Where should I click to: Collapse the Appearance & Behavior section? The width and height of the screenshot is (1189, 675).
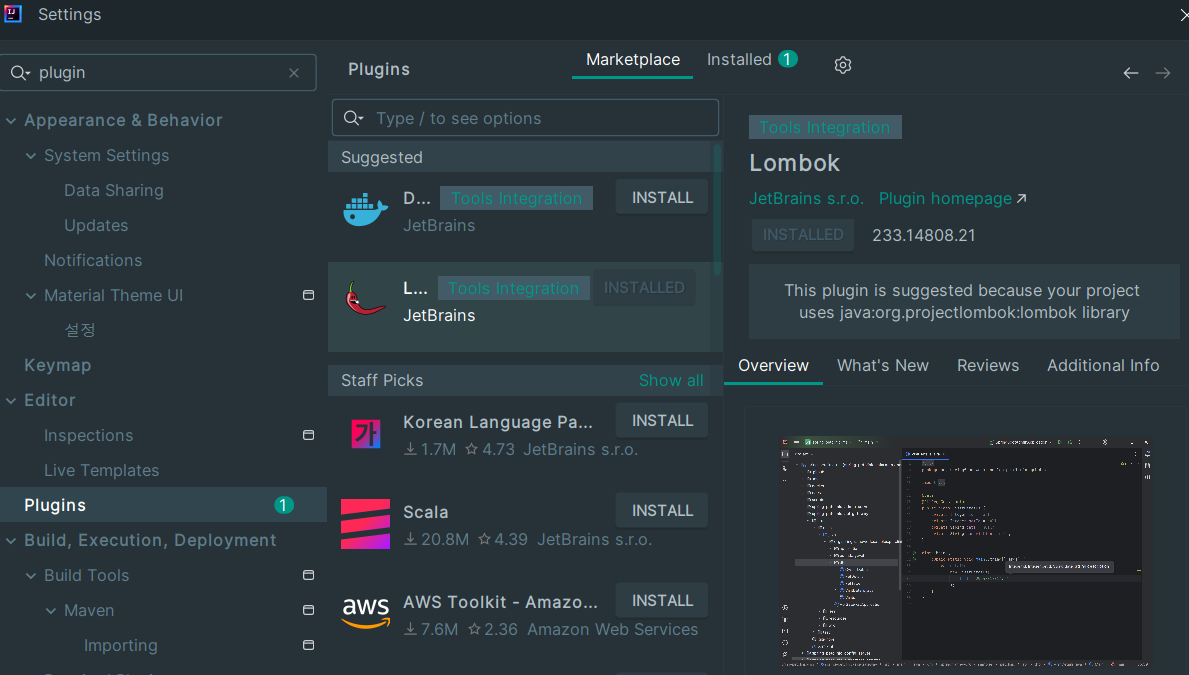pos(11,121)
